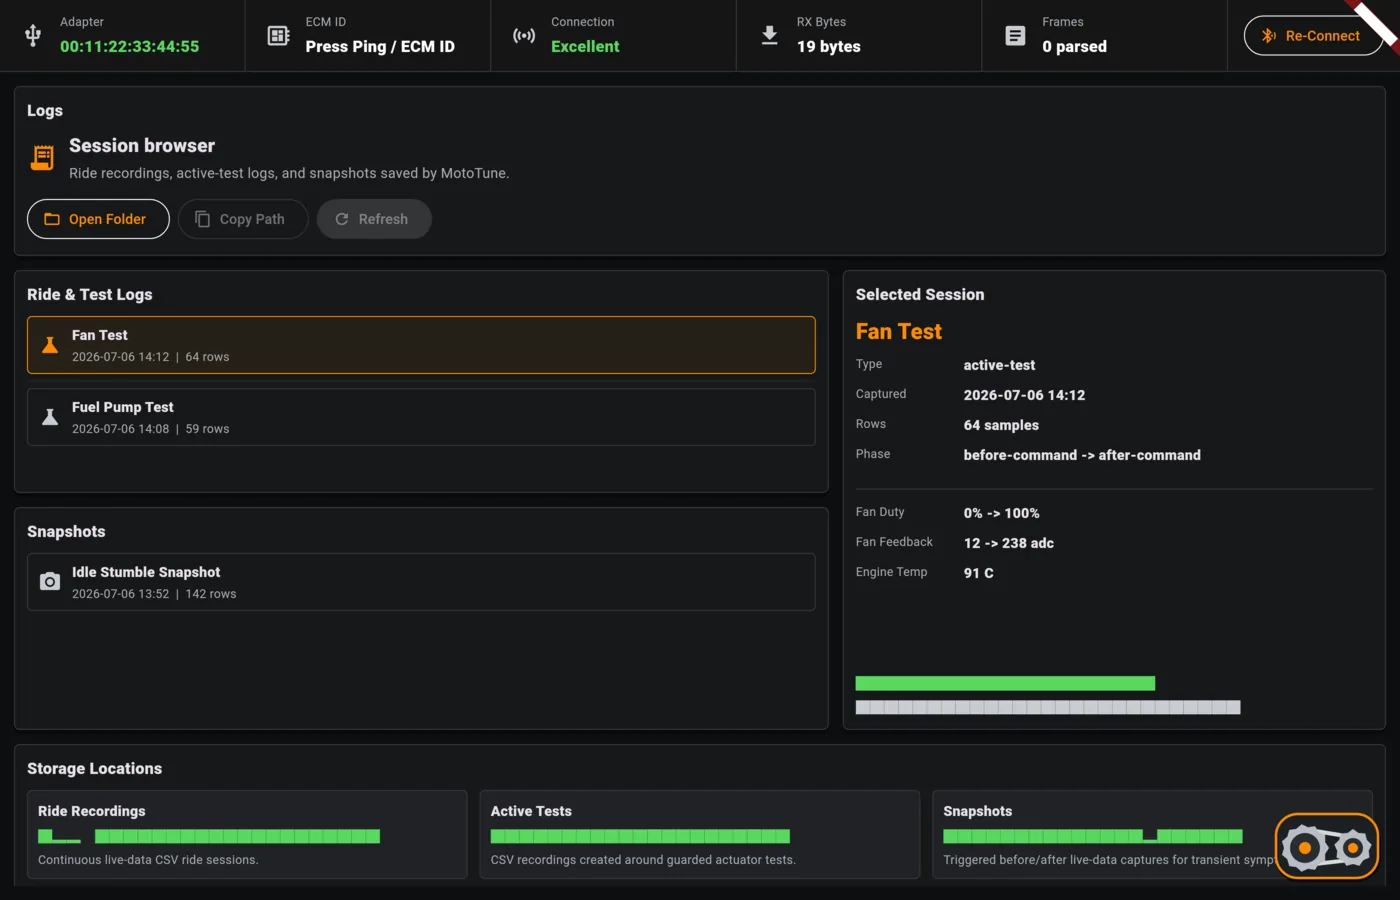Viewport: 1400px width, 900px height.
Task: Click the USB adapter icon
Action: click(33, 36)
